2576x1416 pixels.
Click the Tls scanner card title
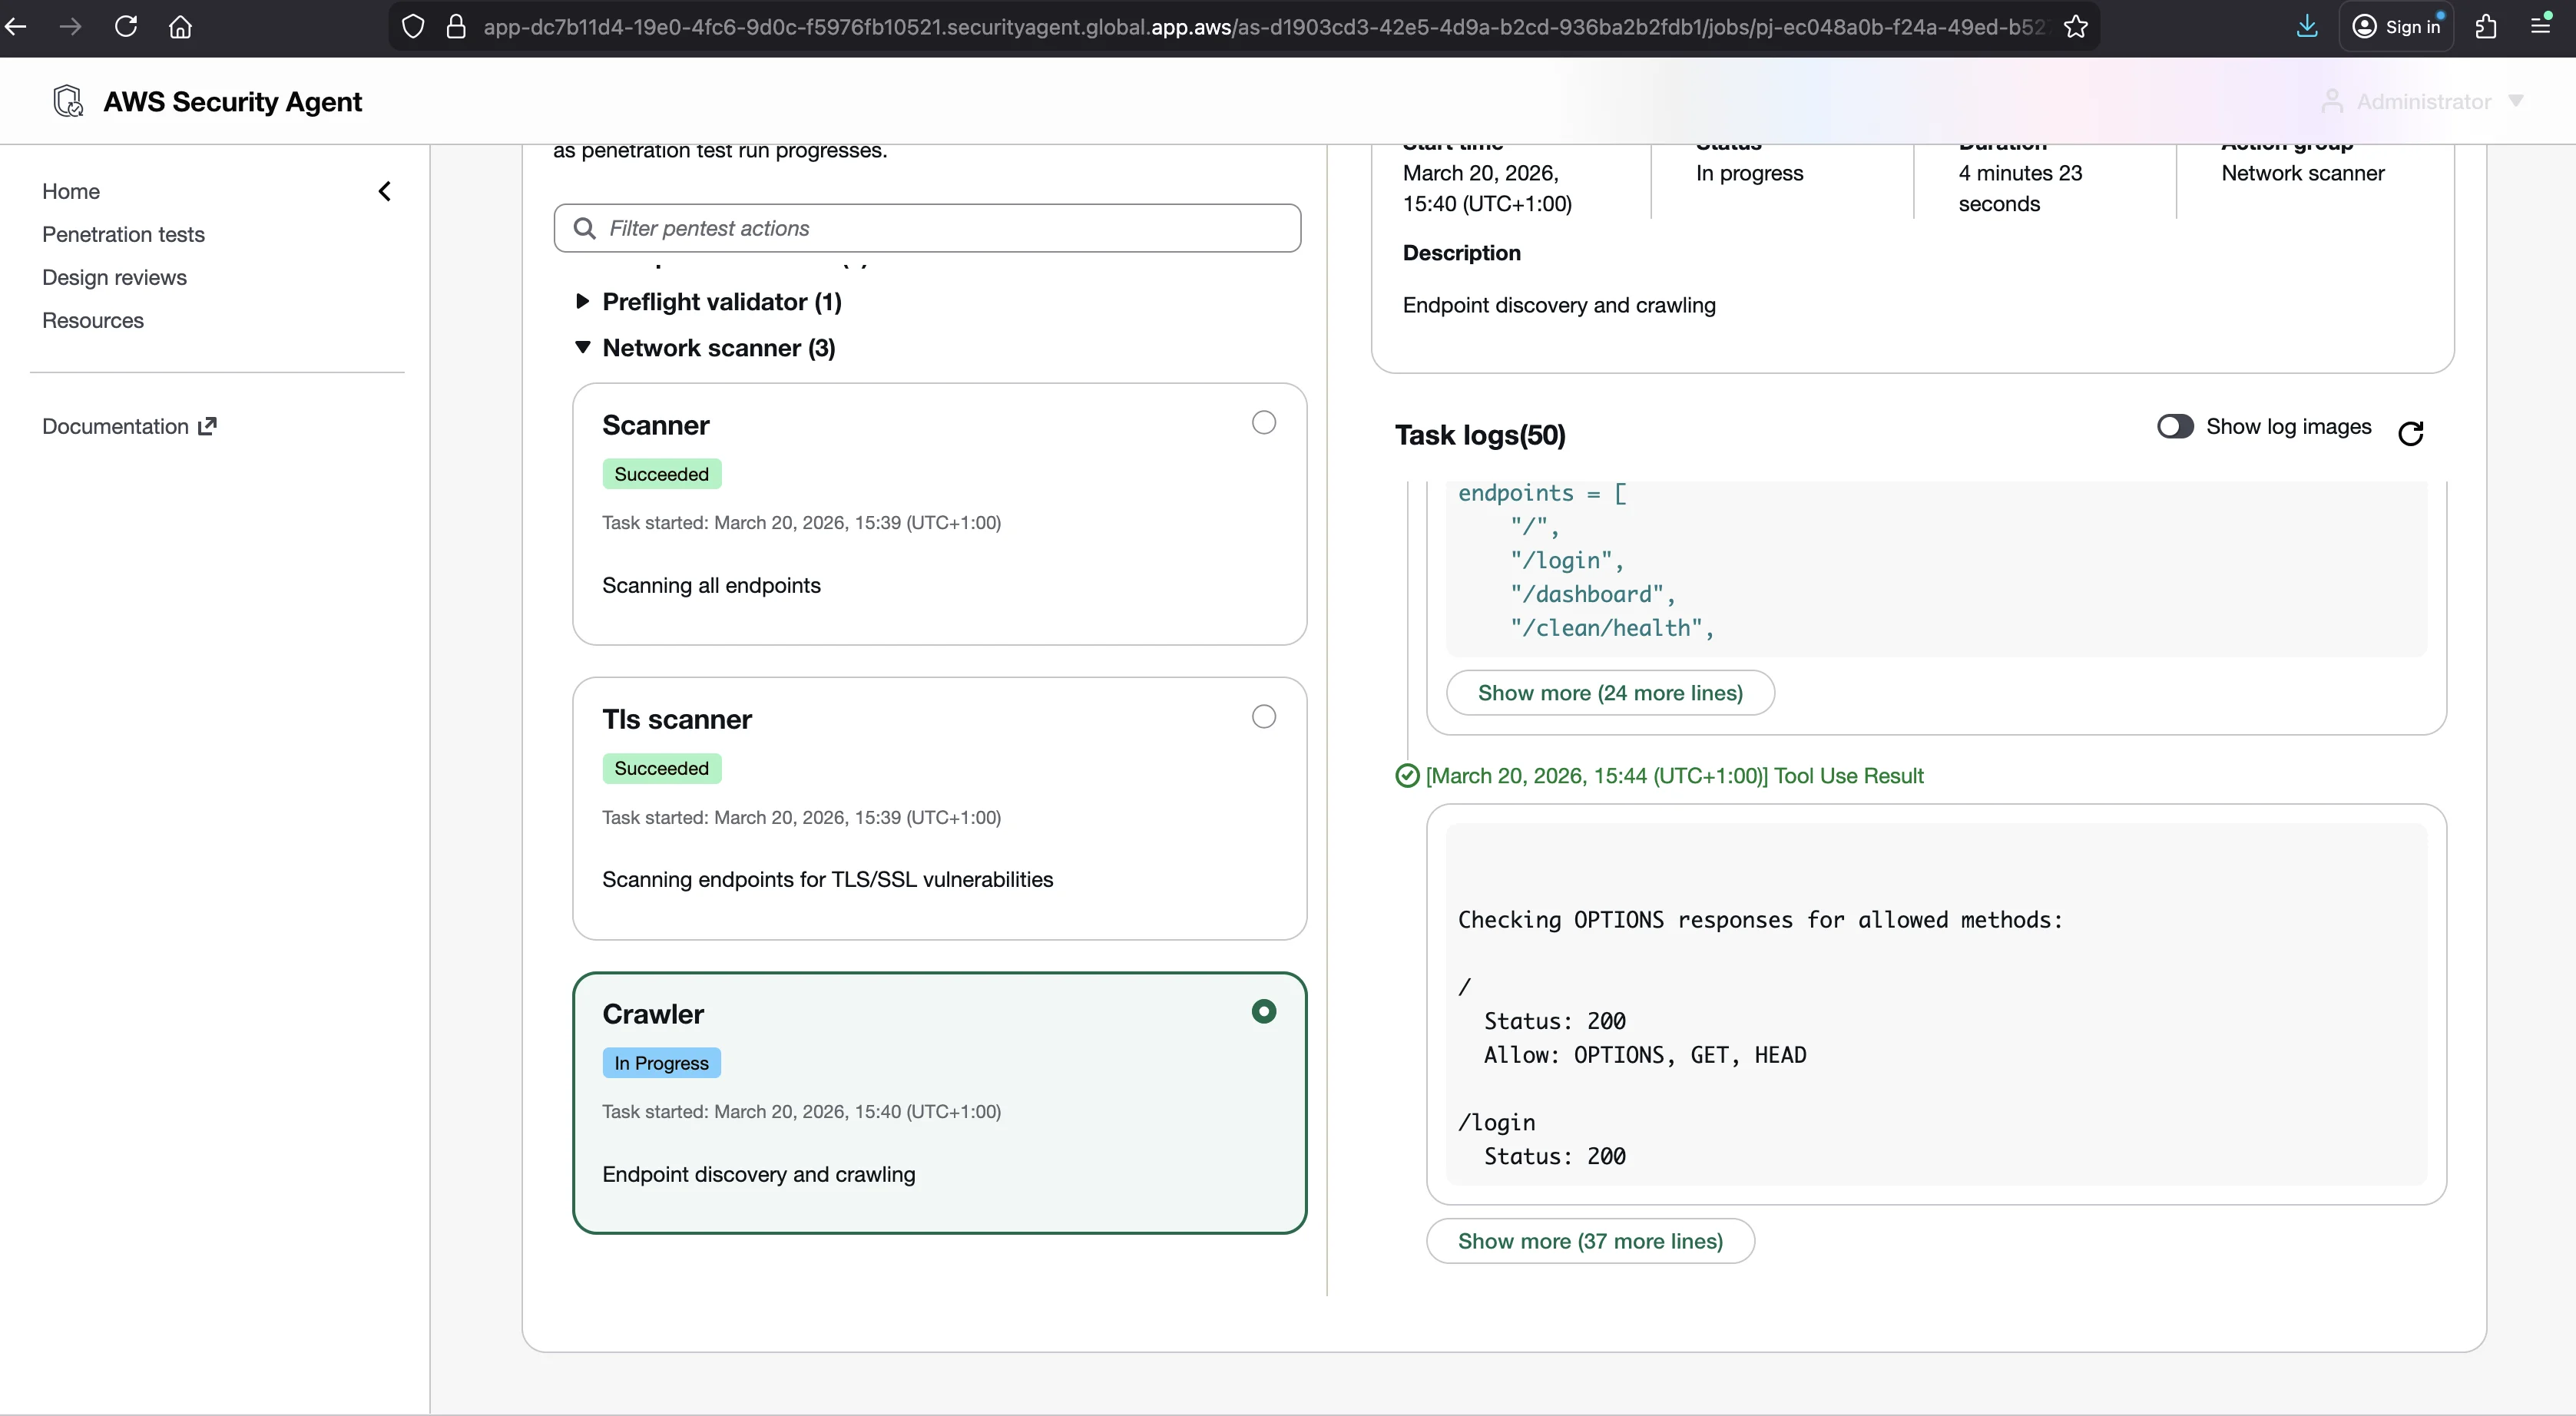point(676,719)
